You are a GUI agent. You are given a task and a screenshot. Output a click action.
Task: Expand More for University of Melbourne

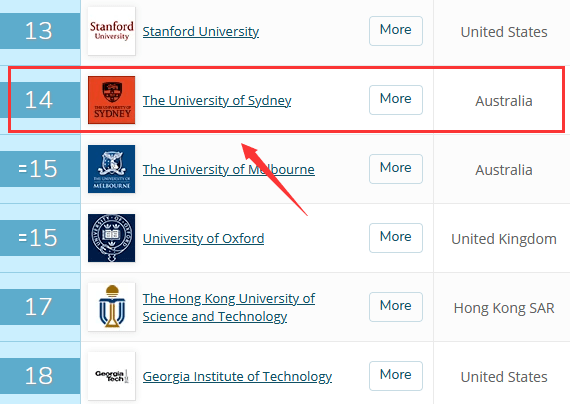pos(396,169)
